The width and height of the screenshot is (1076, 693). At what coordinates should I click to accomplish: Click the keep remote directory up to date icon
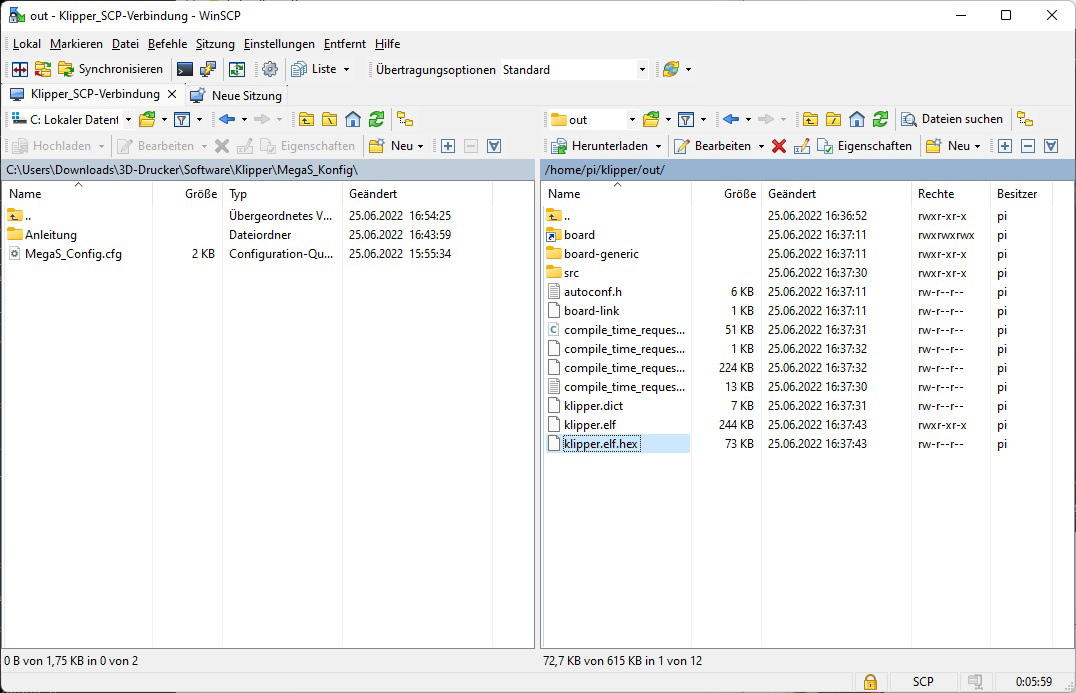coord(237,69)
